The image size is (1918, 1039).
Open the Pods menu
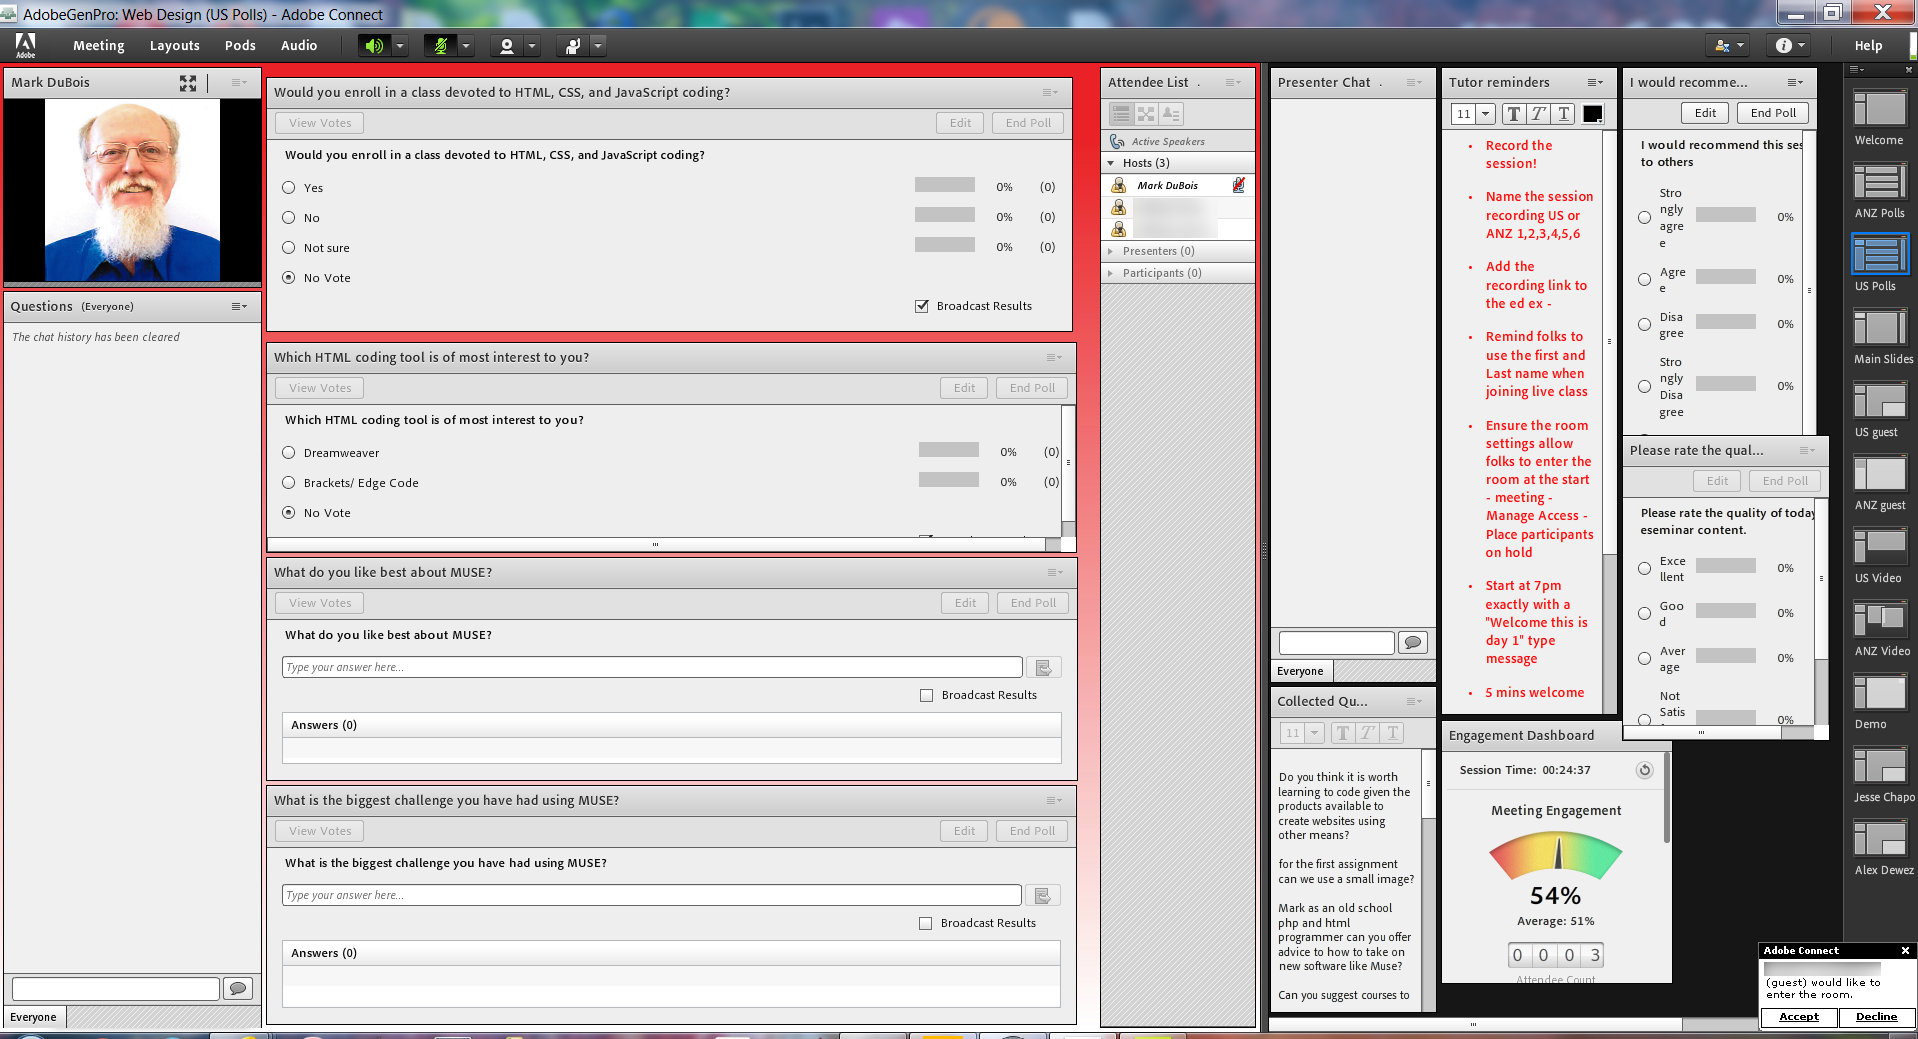click(240, 46)
